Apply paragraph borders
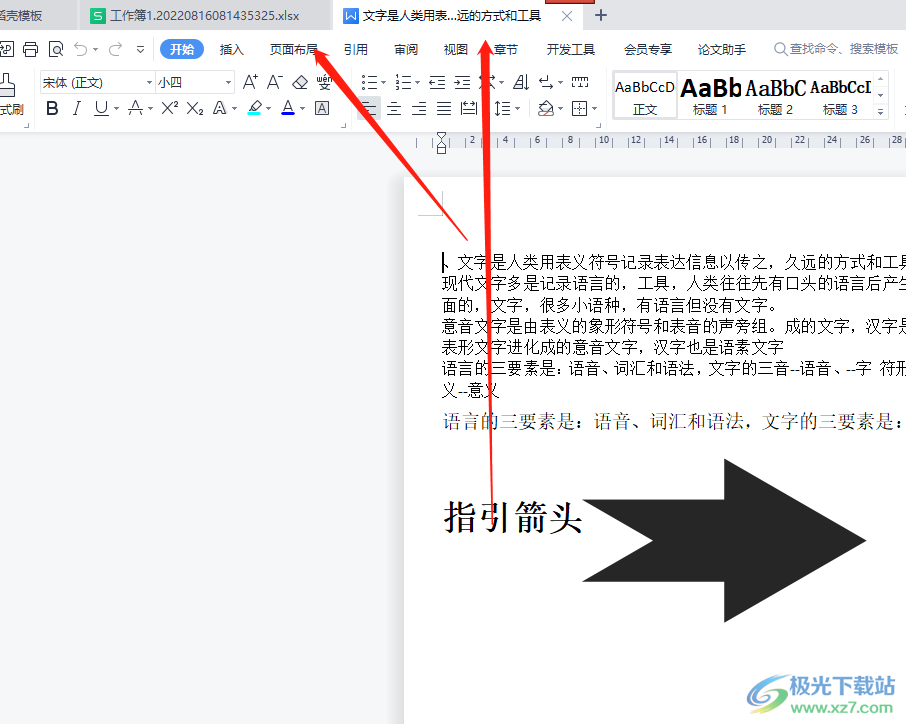This screenshot has height=724, width=906. coord(579,108)
